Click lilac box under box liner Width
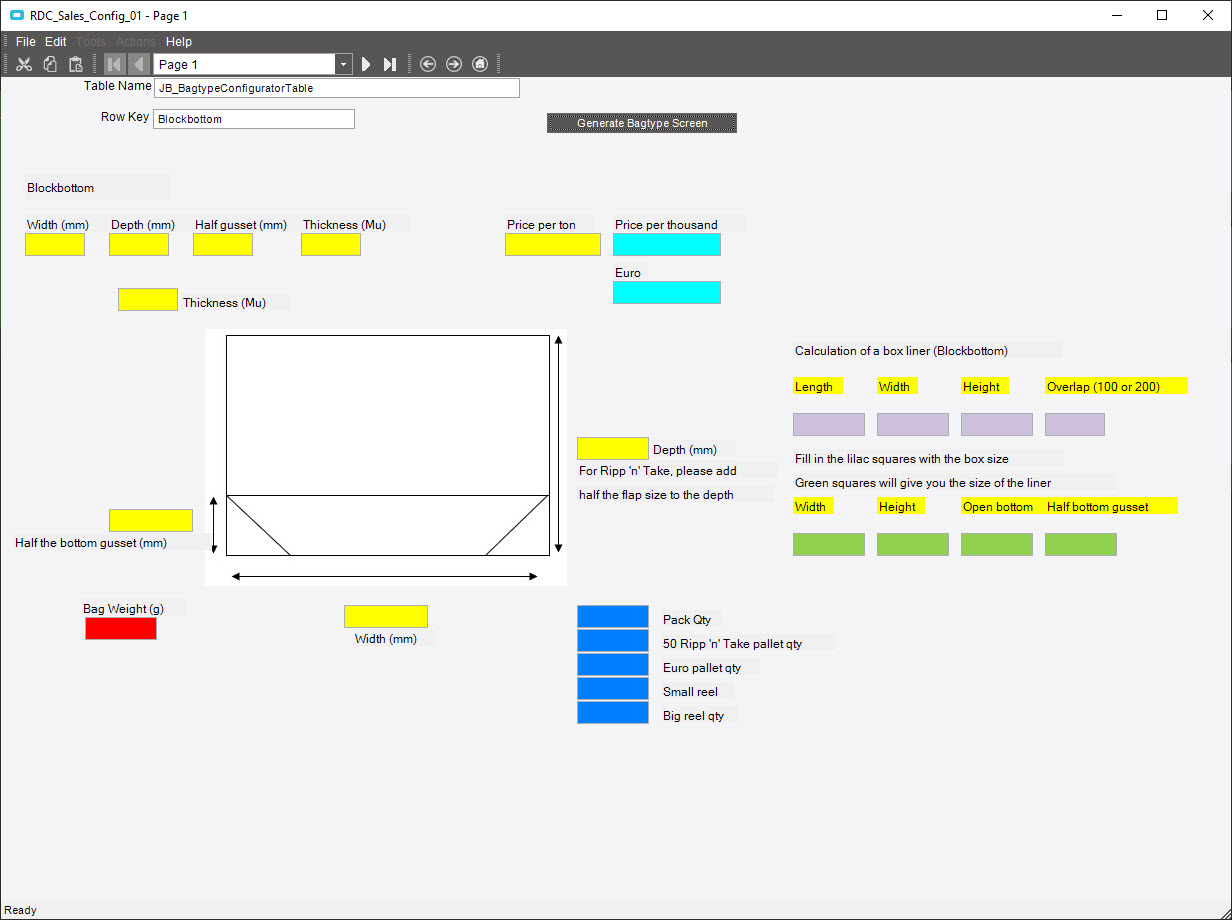 (x=913, y=425)
